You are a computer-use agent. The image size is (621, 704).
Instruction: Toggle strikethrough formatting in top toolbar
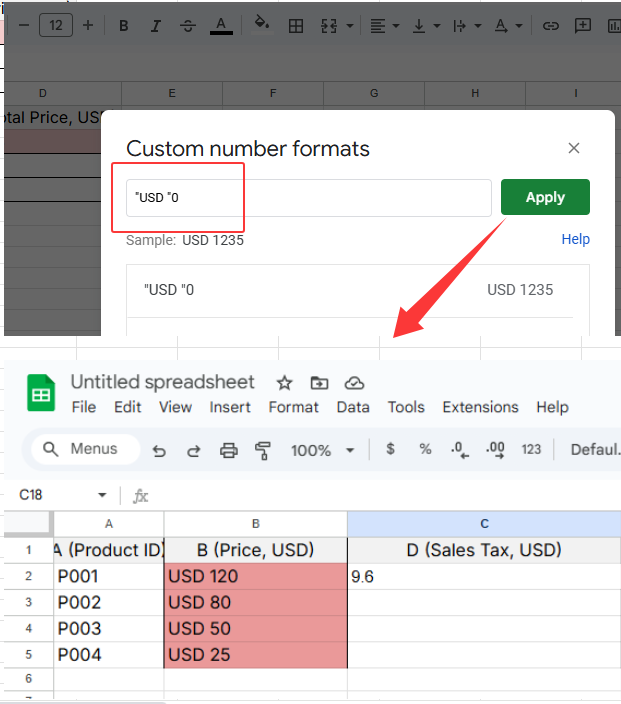[x=188, y=26]
